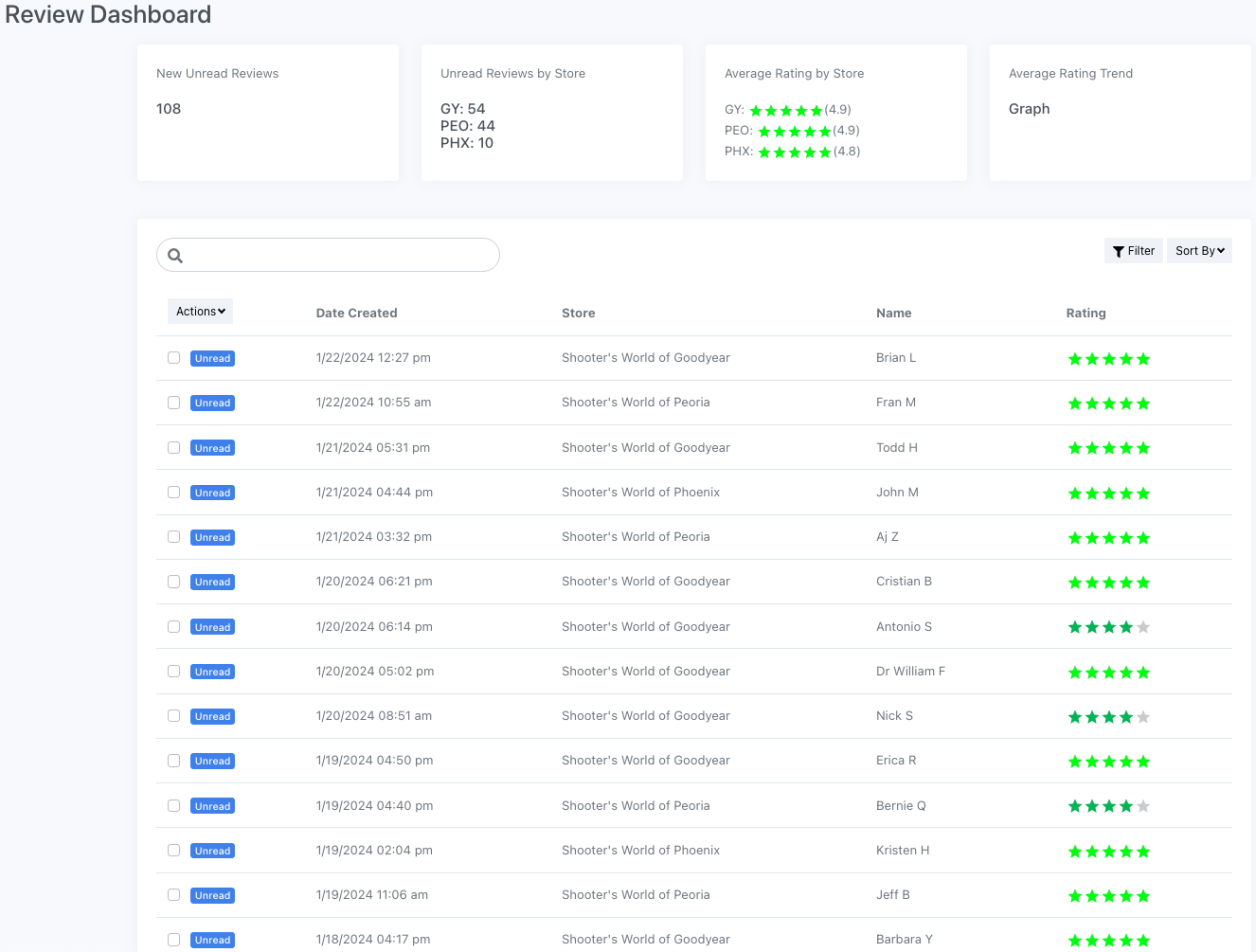Image resolution: width=1256 pixels, height=952 pixels.
Task: Click the PHX: 10 unread count
Action: [467, 143]
